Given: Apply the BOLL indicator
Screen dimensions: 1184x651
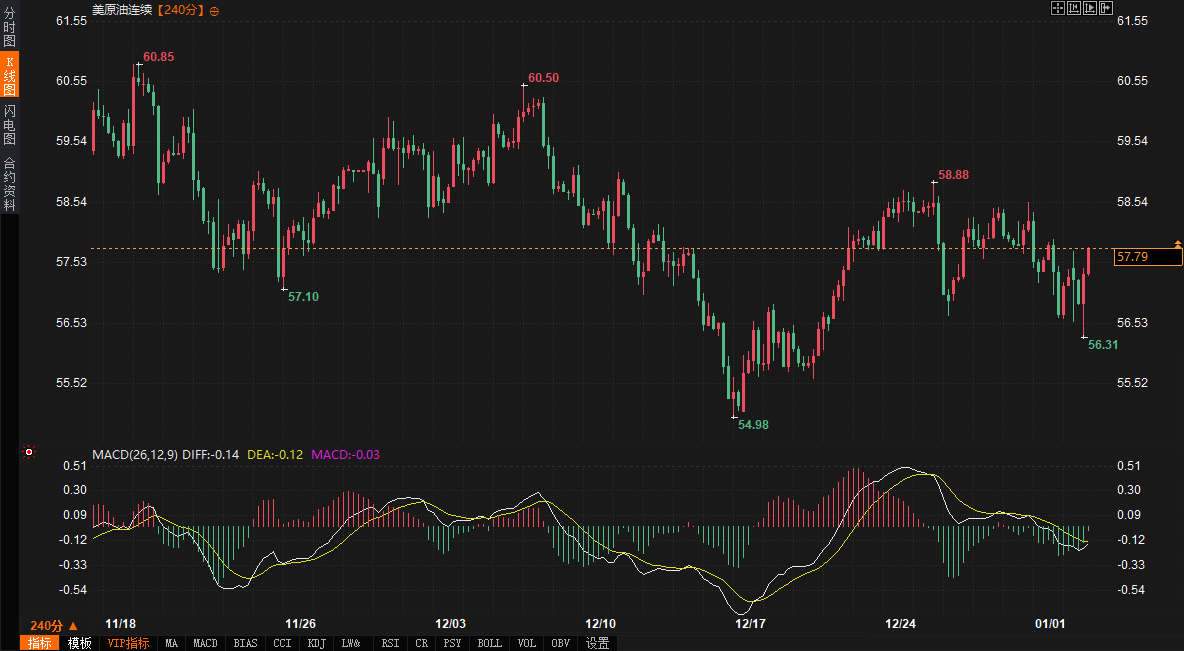Looking at the screenshot, I should [x=489, y=643].
